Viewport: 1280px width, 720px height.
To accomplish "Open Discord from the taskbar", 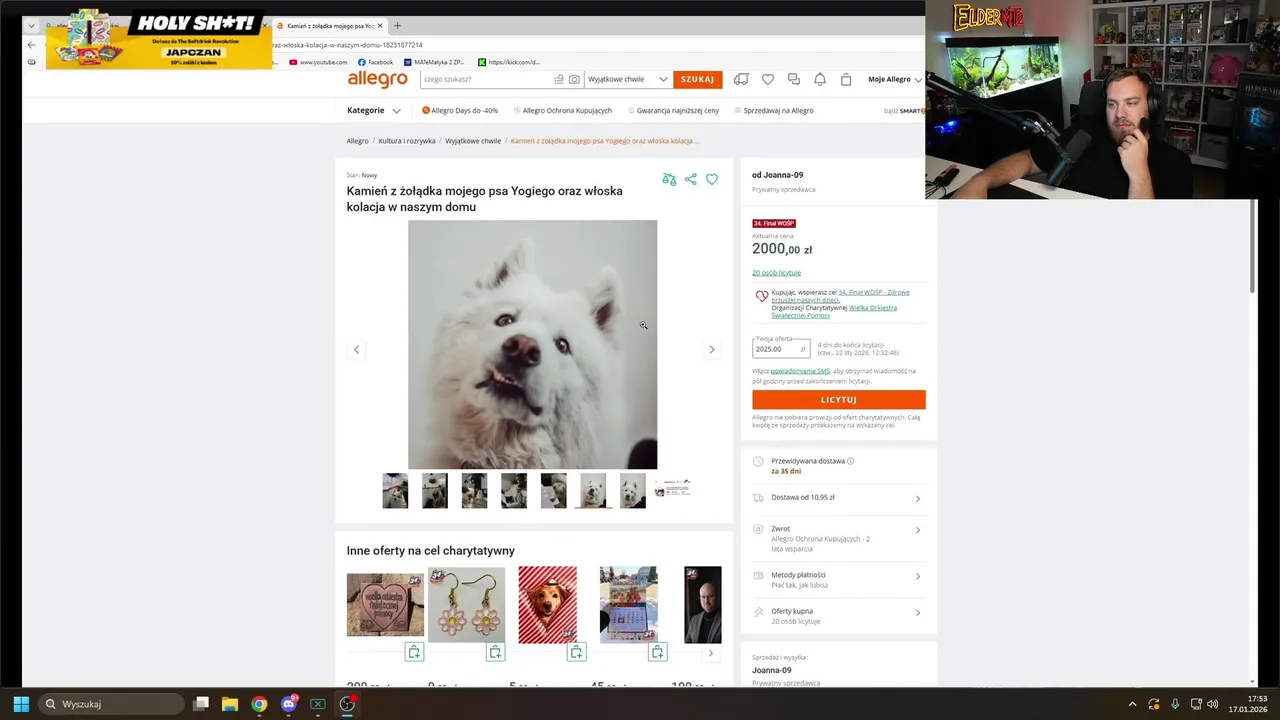I will pos(289,704).
